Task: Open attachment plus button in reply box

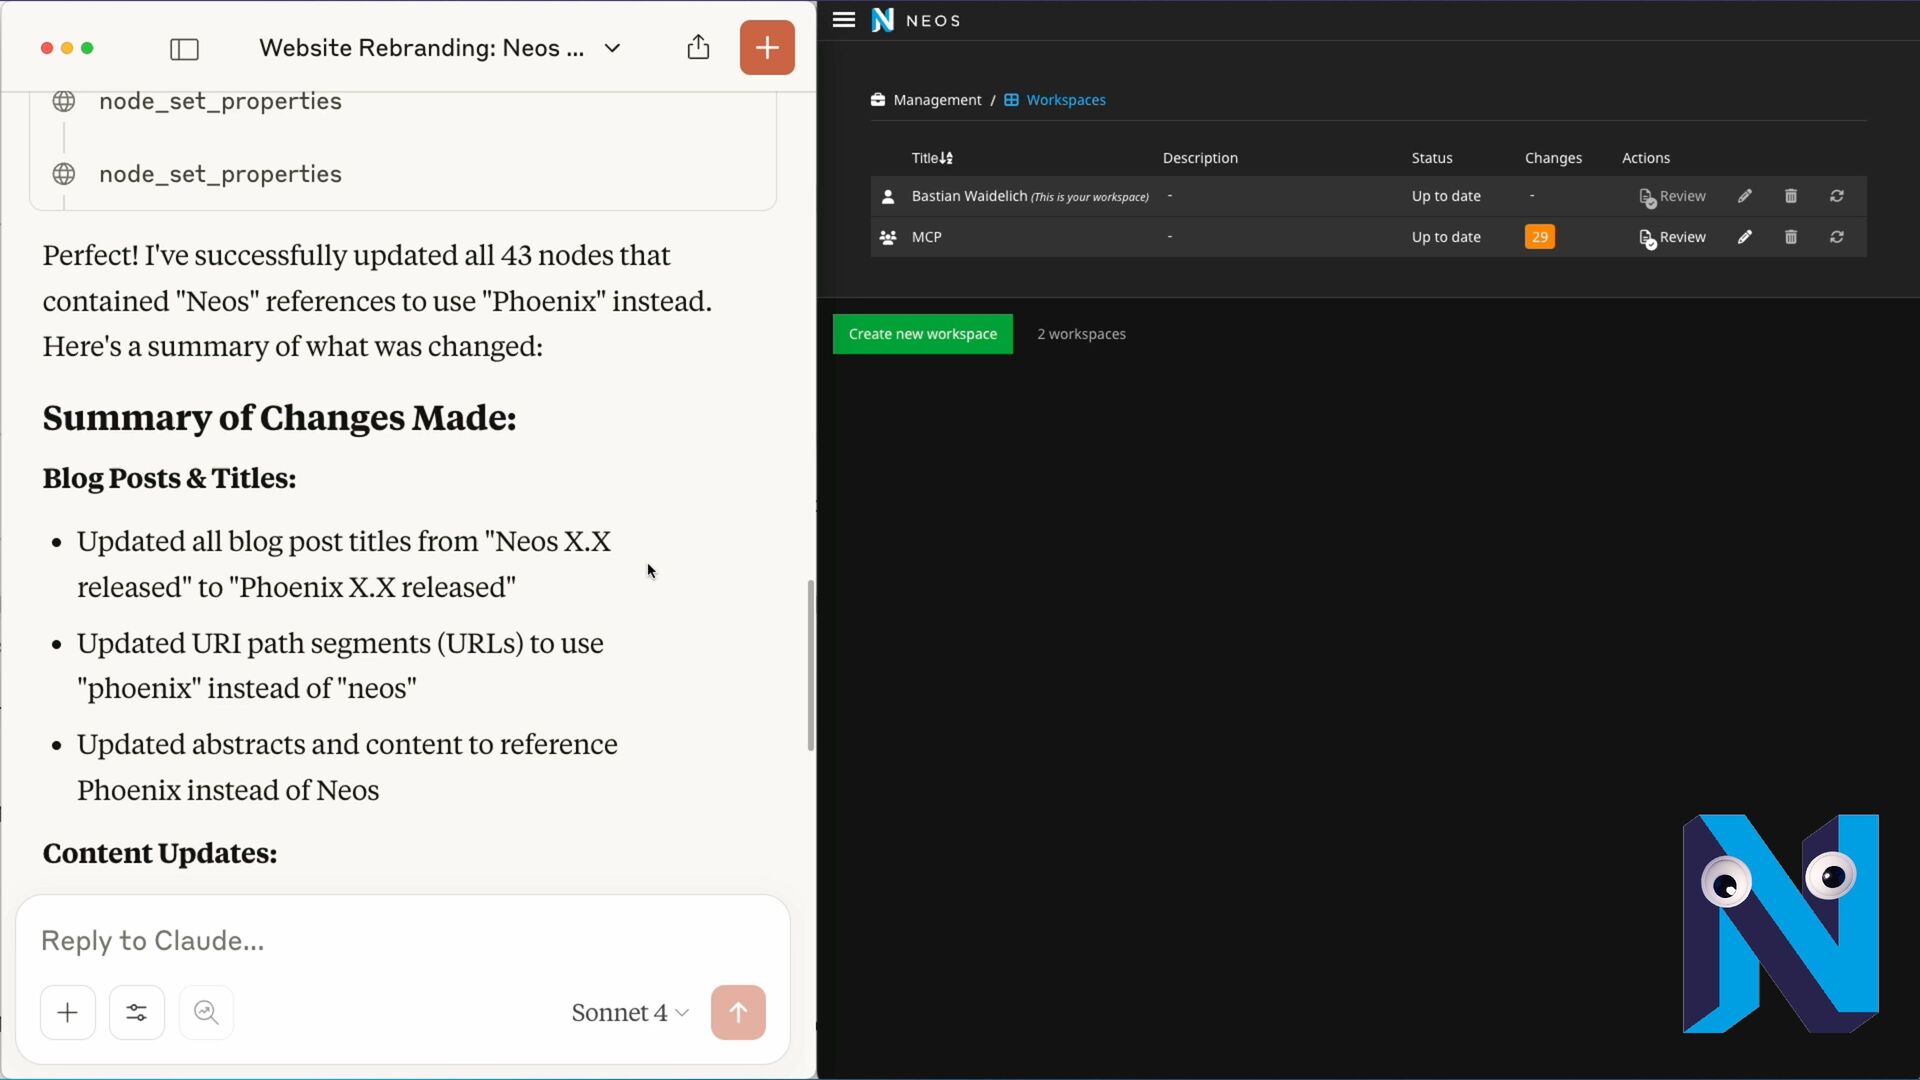Action: coord(68,1012)
